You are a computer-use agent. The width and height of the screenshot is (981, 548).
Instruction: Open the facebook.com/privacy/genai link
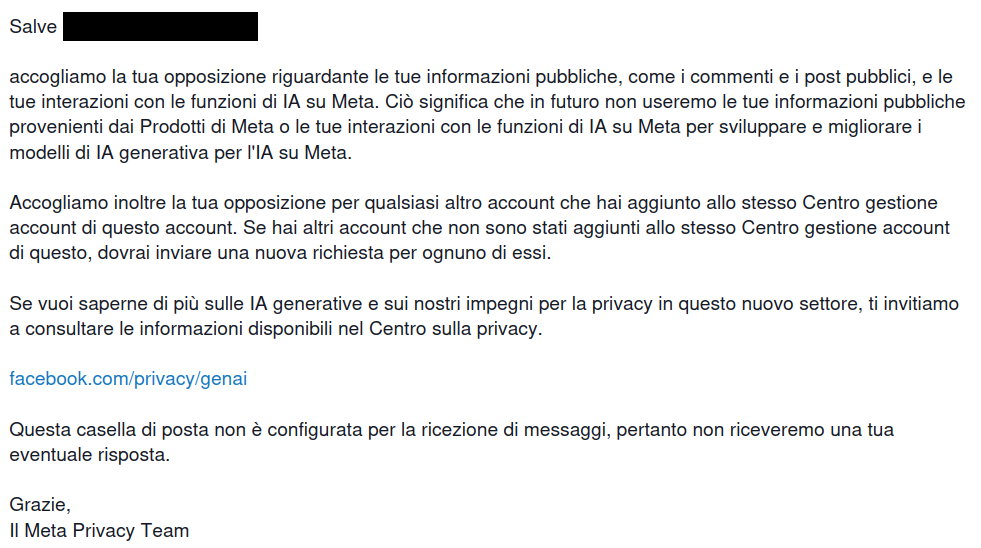[x=128, y=379]
